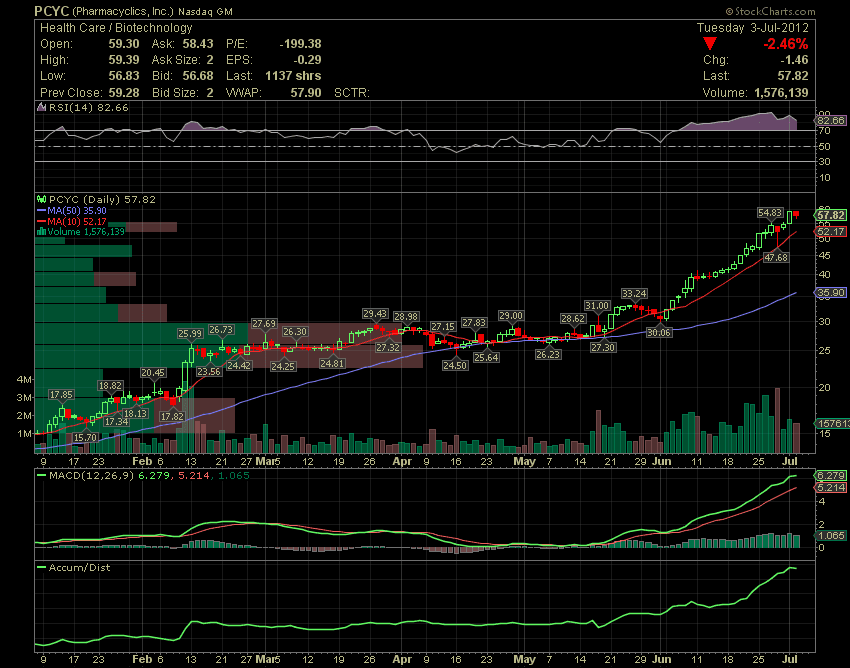This screenshot has height=668, width=850.
Task: Click the MA(10) 52.17 legend
Action: [72, 221]
